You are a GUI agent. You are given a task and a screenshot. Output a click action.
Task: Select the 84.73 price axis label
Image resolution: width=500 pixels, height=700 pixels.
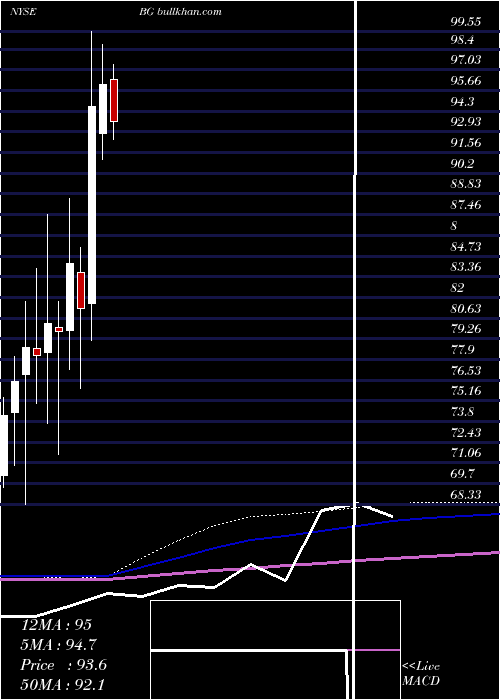click(x=466, y=246)
